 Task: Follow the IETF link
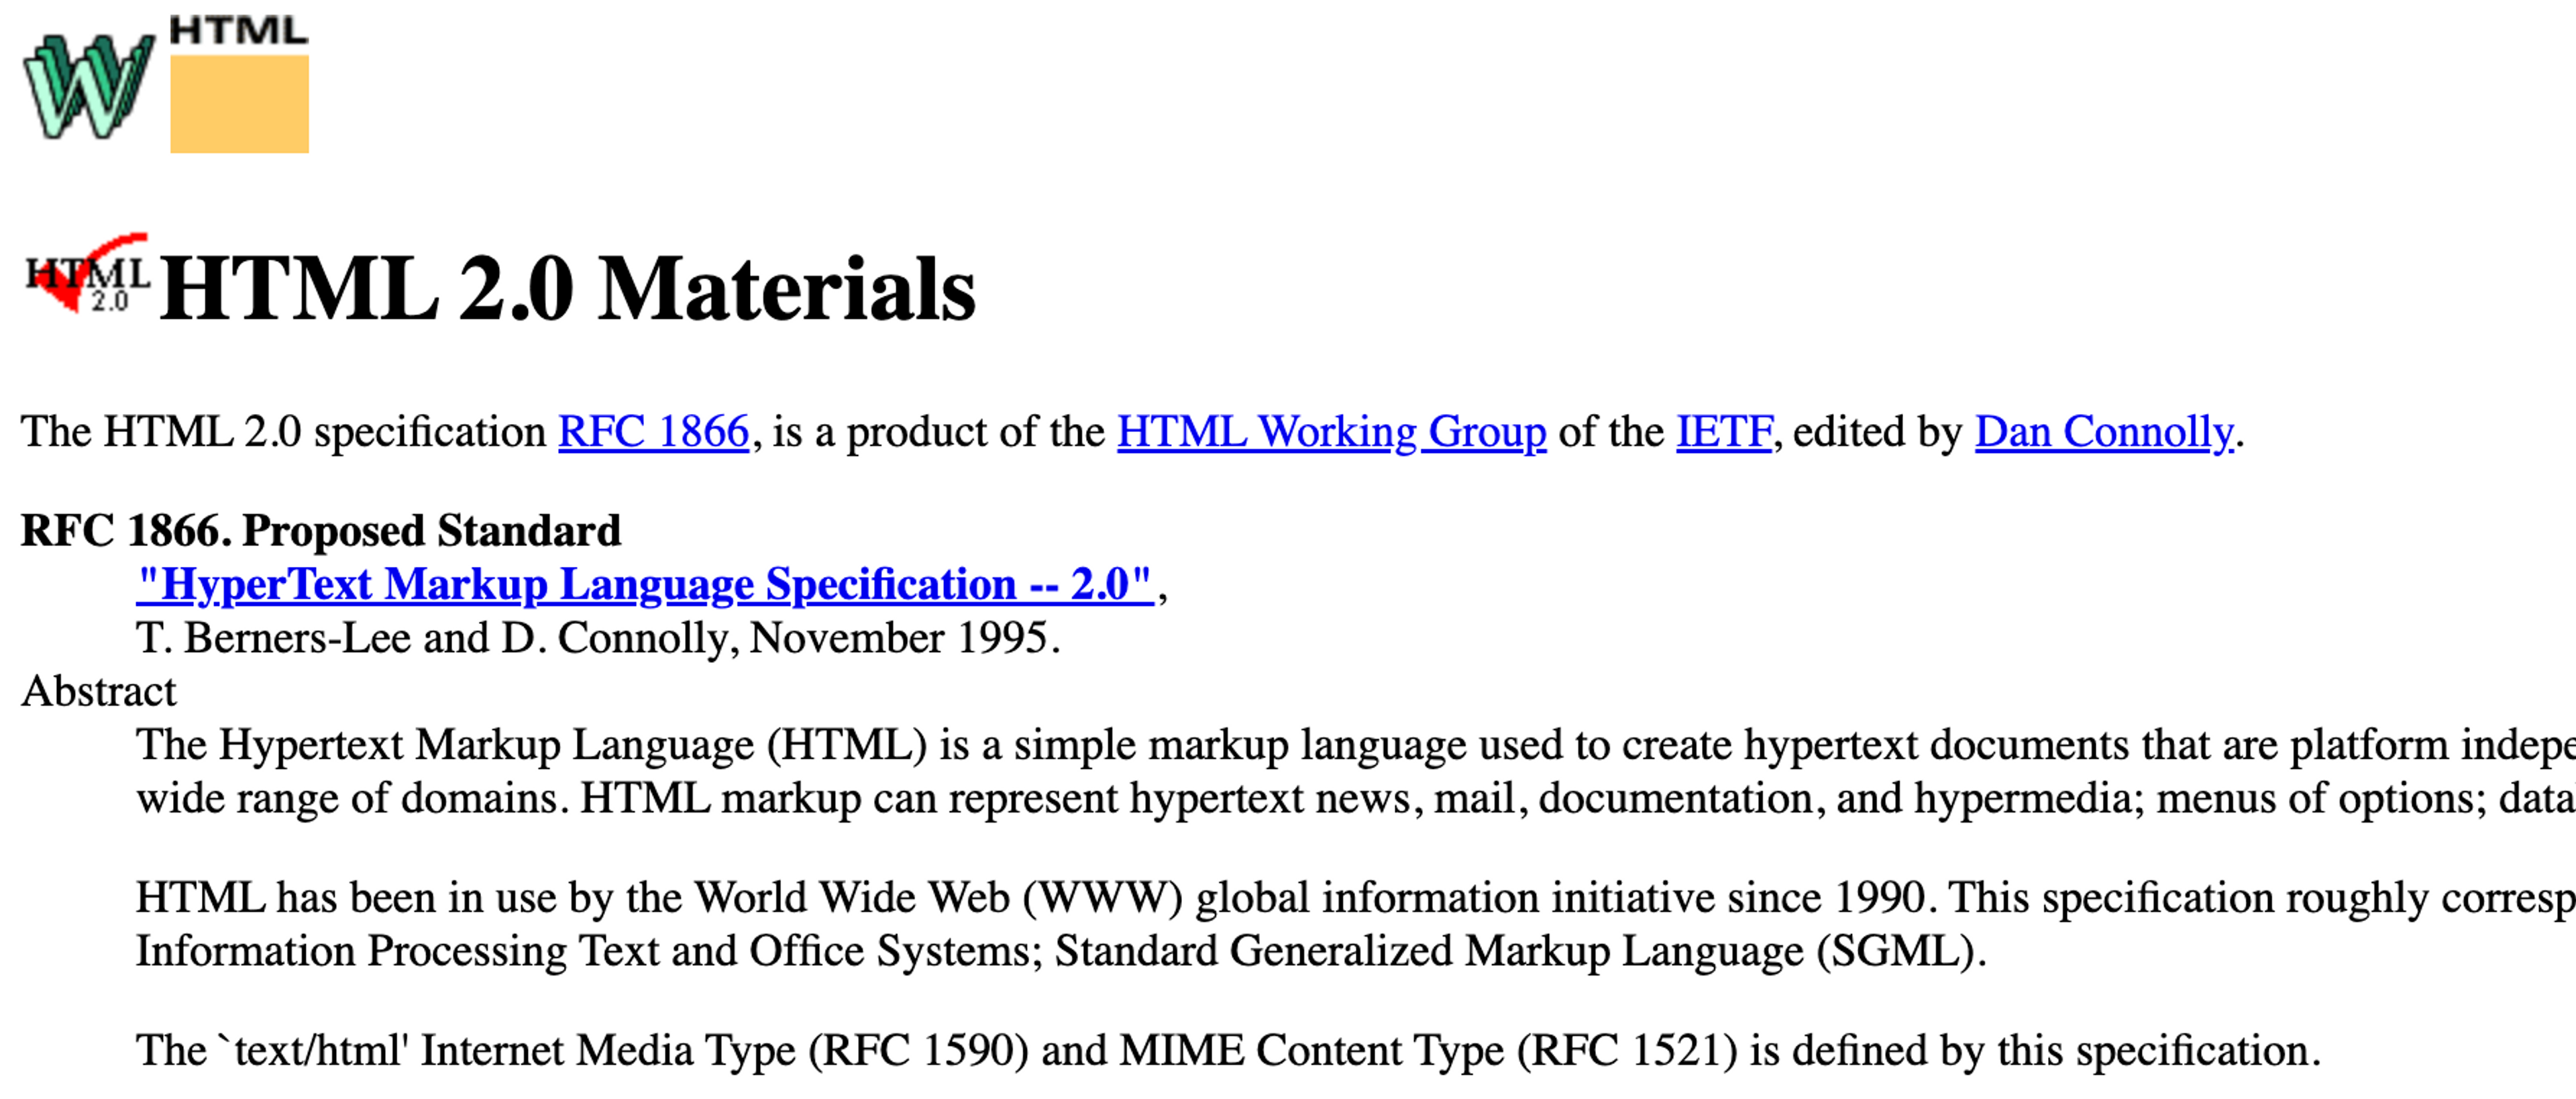point(1724,432)
